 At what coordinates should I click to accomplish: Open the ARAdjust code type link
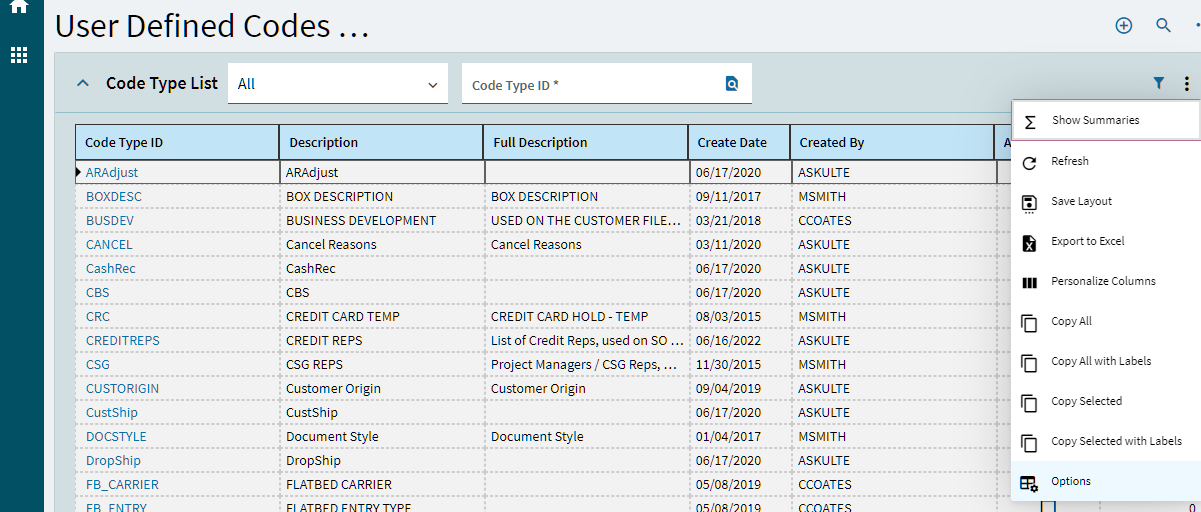coord(112,173)
